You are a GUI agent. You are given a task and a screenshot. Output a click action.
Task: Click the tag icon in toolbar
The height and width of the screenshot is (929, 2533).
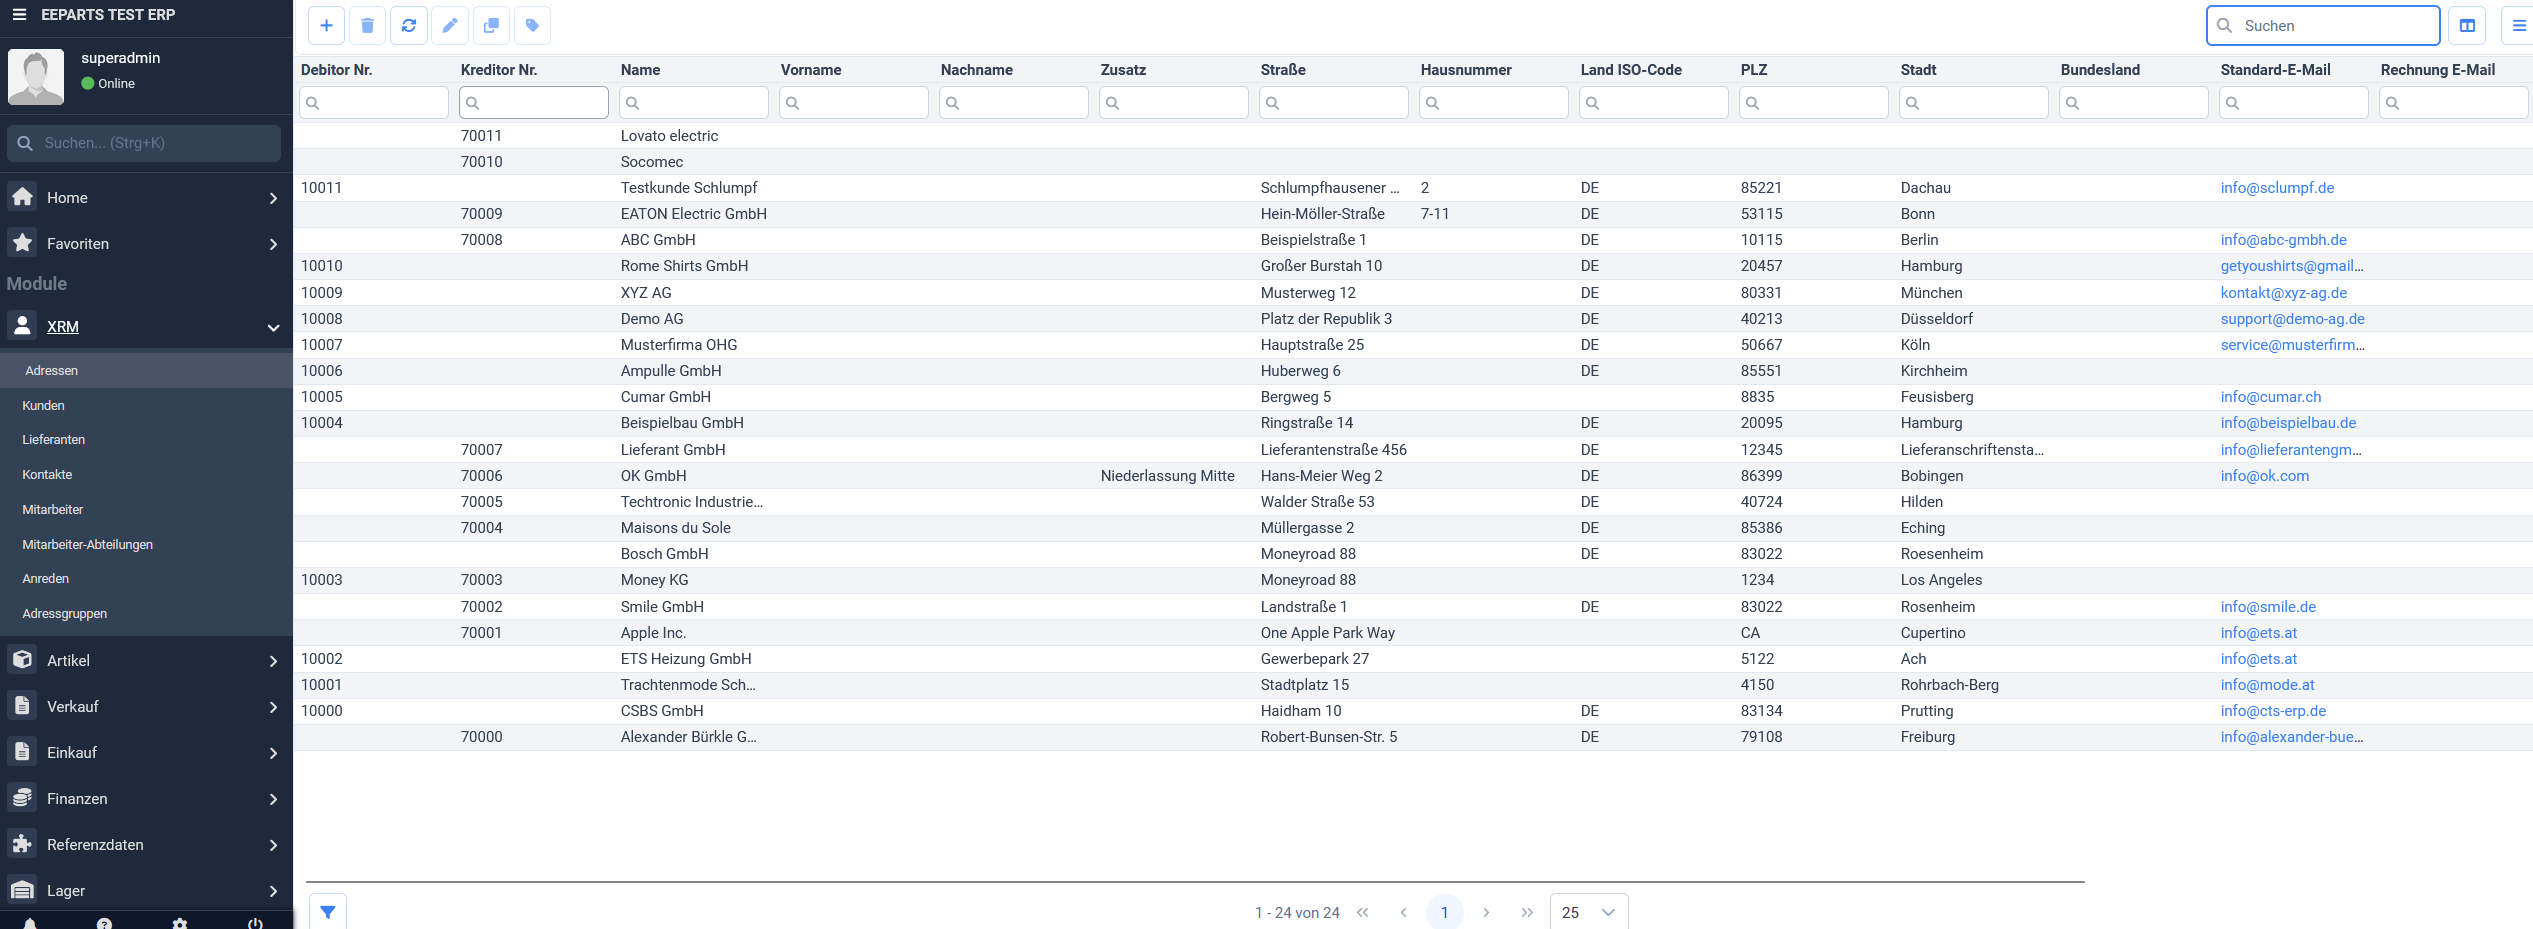(x=532, y=26)
